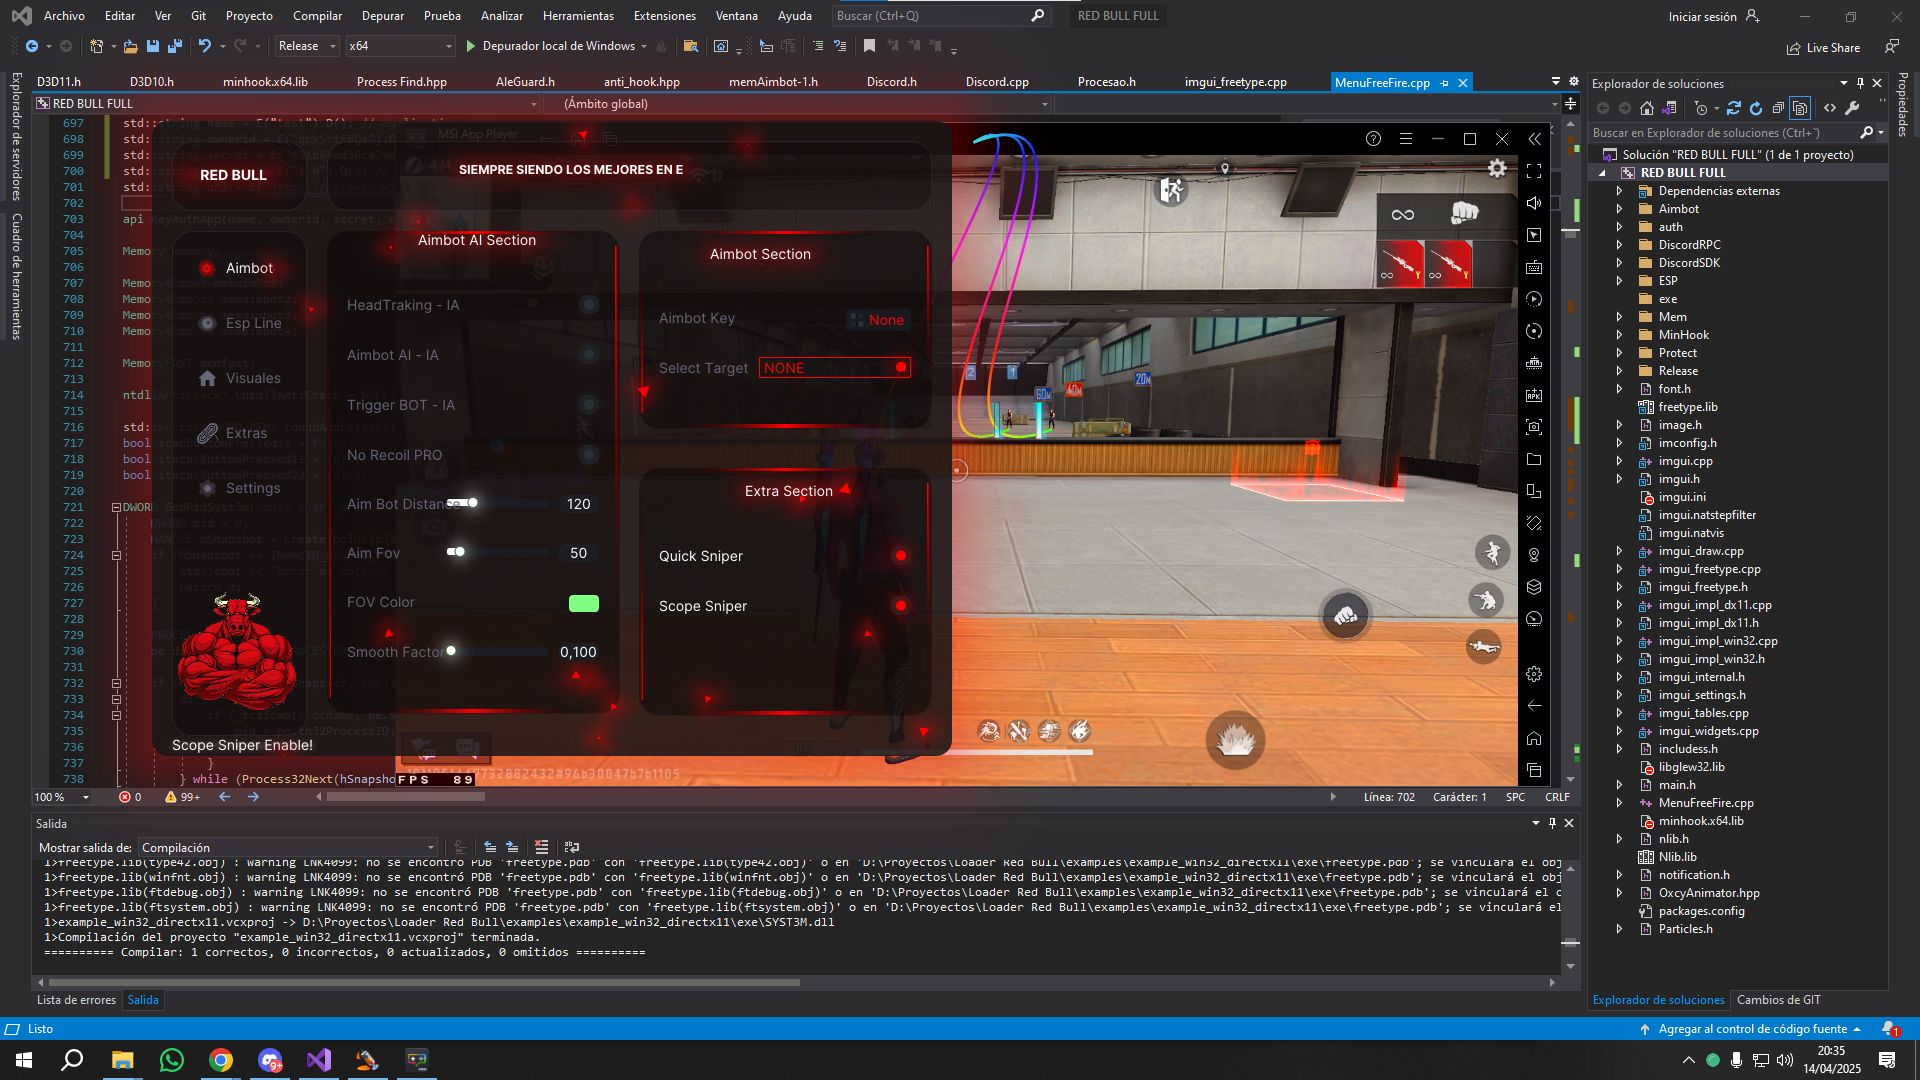Toggle the HeadTraking - IA switch
The image size is (1920, 1080).
pos(589,305)
